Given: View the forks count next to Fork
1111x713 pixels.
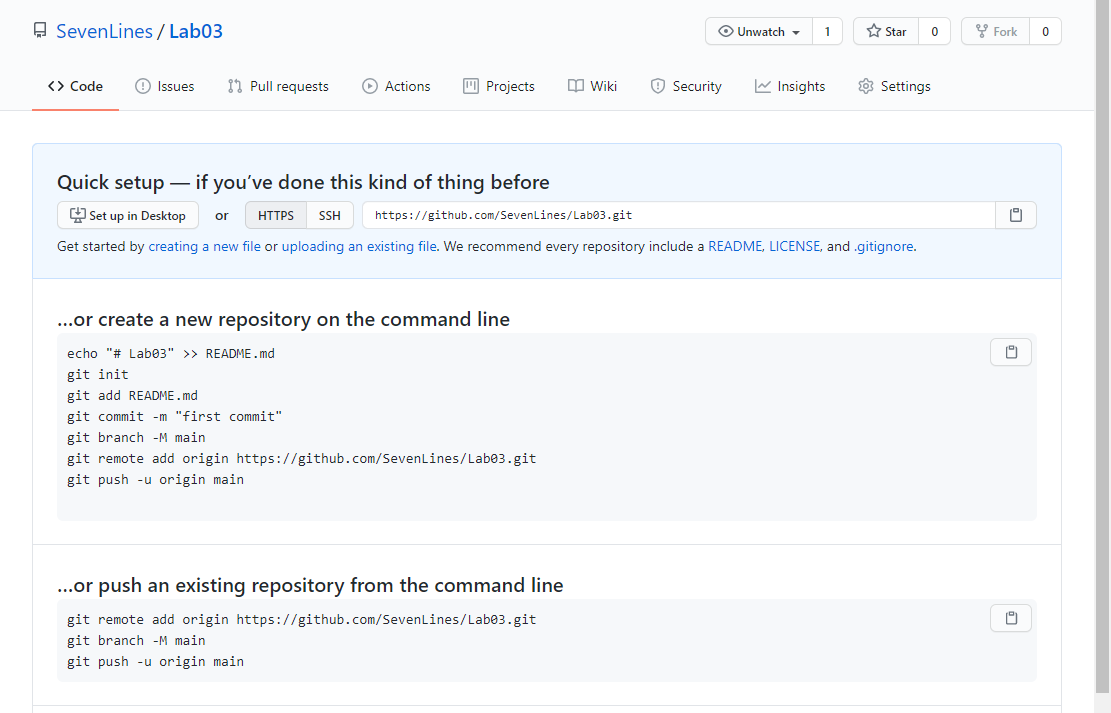Looking at the screenshot, I should click(1045, 31).
